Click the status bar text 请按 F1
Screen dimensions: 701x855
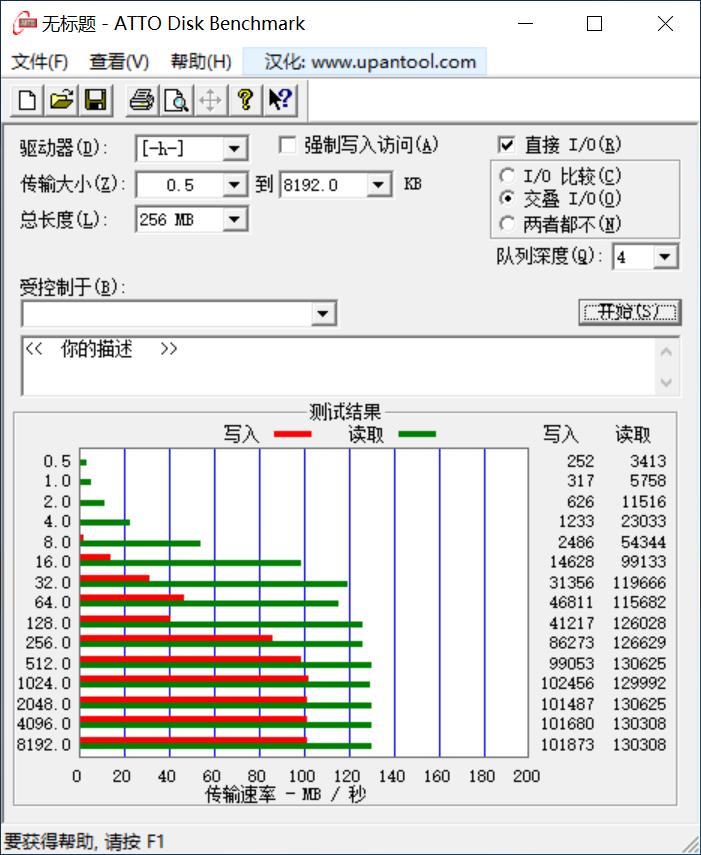tap(134, 841)
